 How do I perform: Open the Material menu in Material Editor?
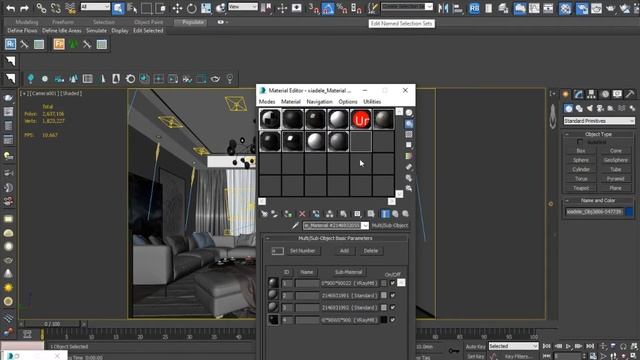tap(291, 102)
